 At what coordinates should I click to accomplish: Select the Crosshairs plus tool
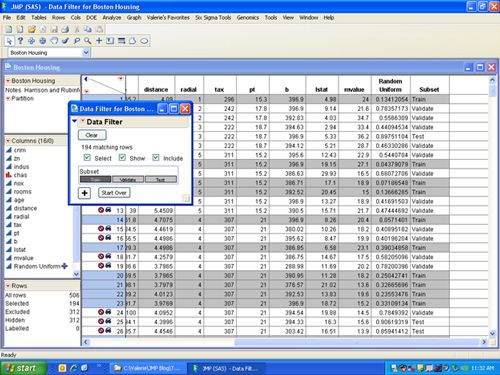pyautogui.click(x=99, y=41)
